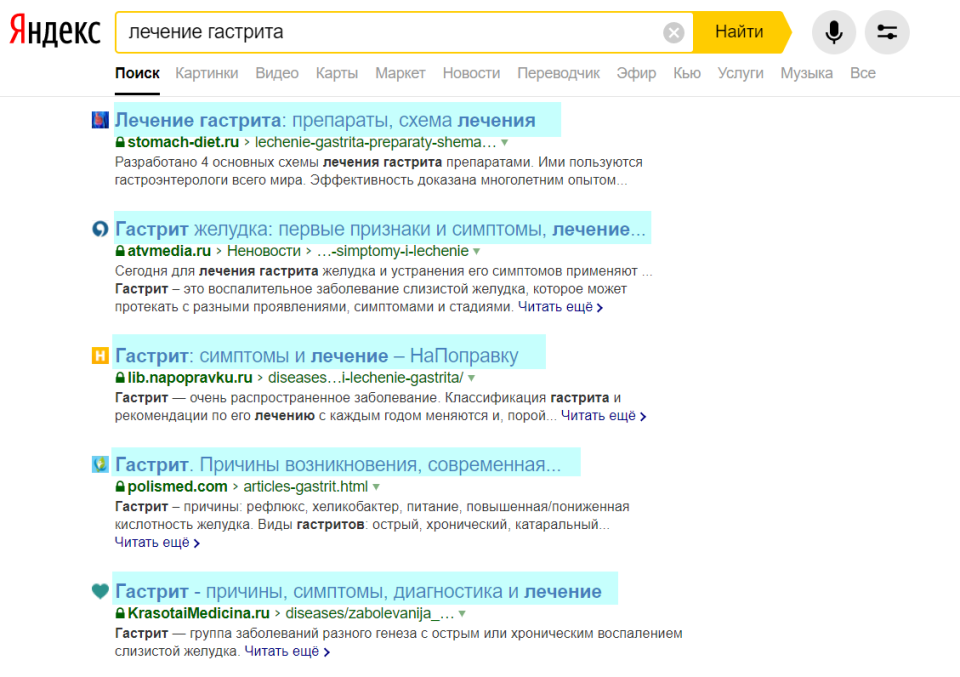
Task: Open search settings filter icon
Action: point(887,32)
